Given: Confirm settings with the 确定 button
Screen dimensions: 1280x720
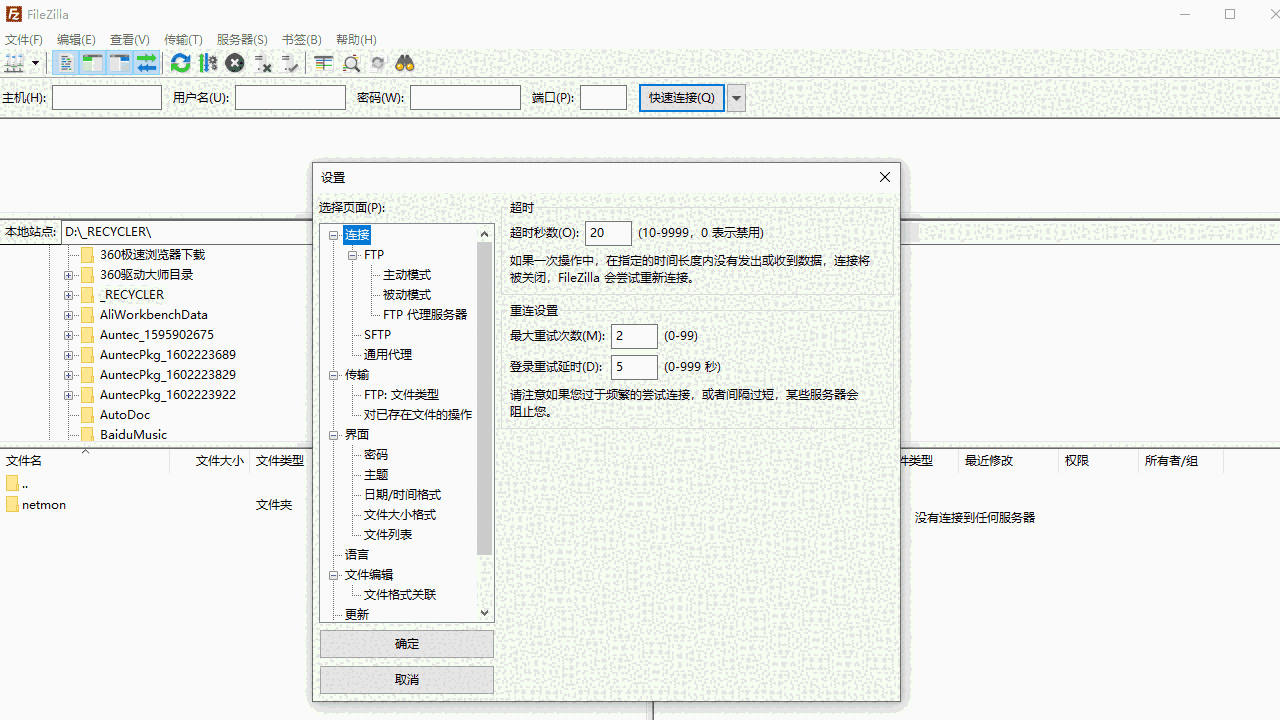Looking at the screenshot, I should click(x=406, y=643).
